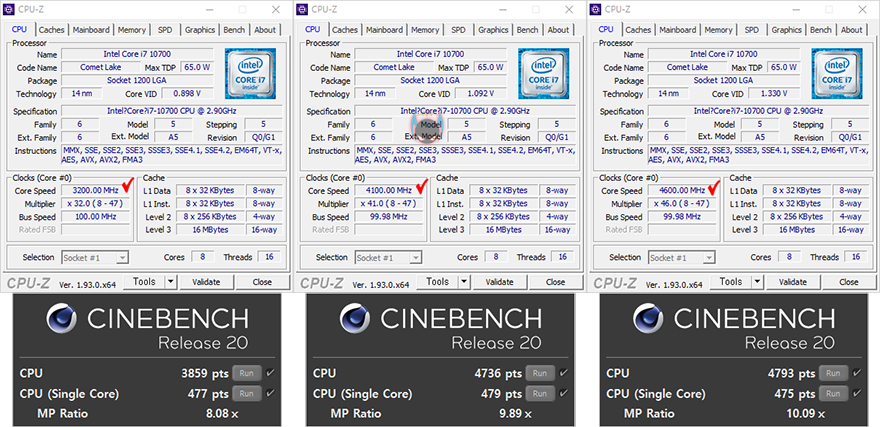Click Multiplier value x 46.0 (8 - 47)
Screen dimensions: 880x427
682,204
